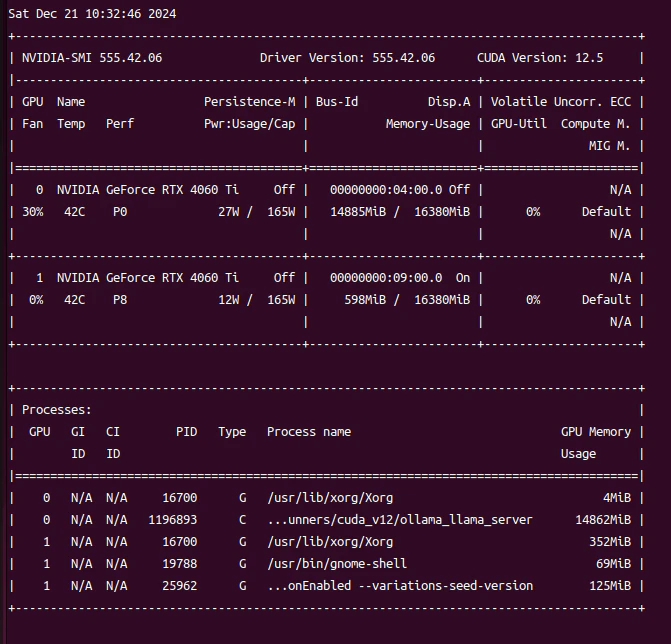Click the P8 performance state

click(120, 300)
